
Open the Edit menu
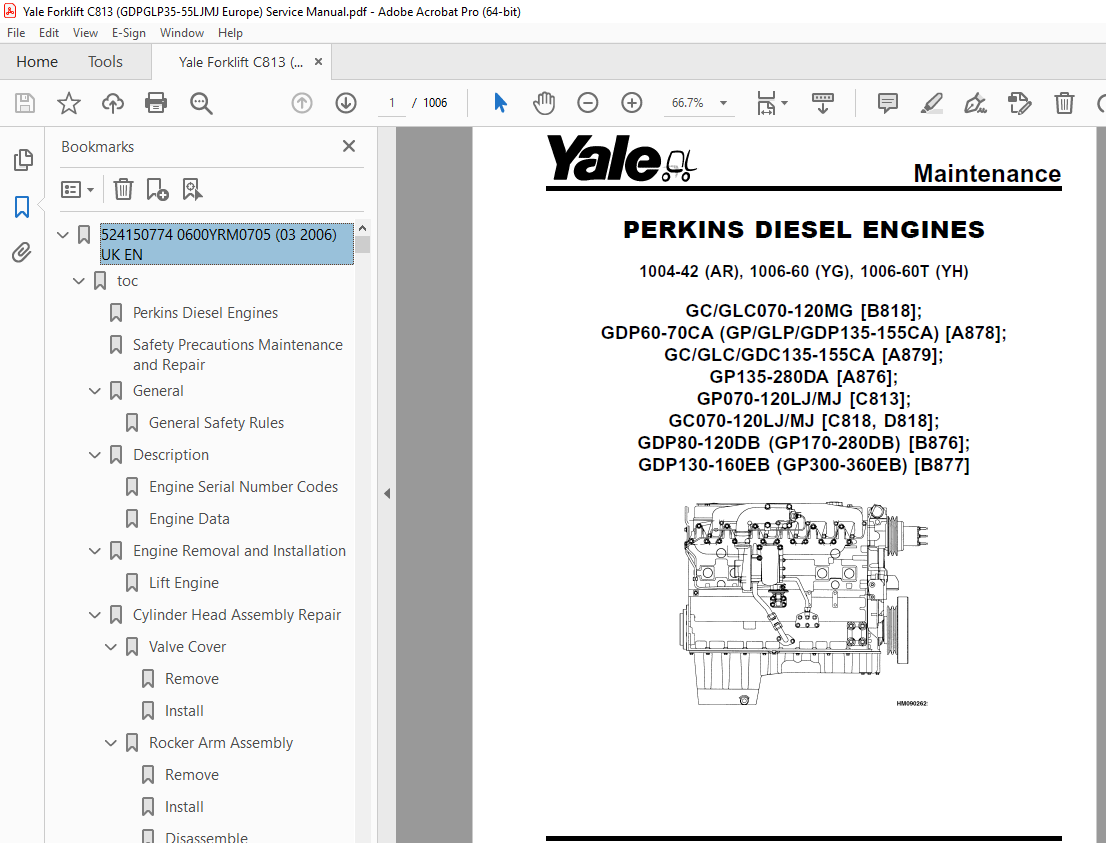(x=49, y=32)
